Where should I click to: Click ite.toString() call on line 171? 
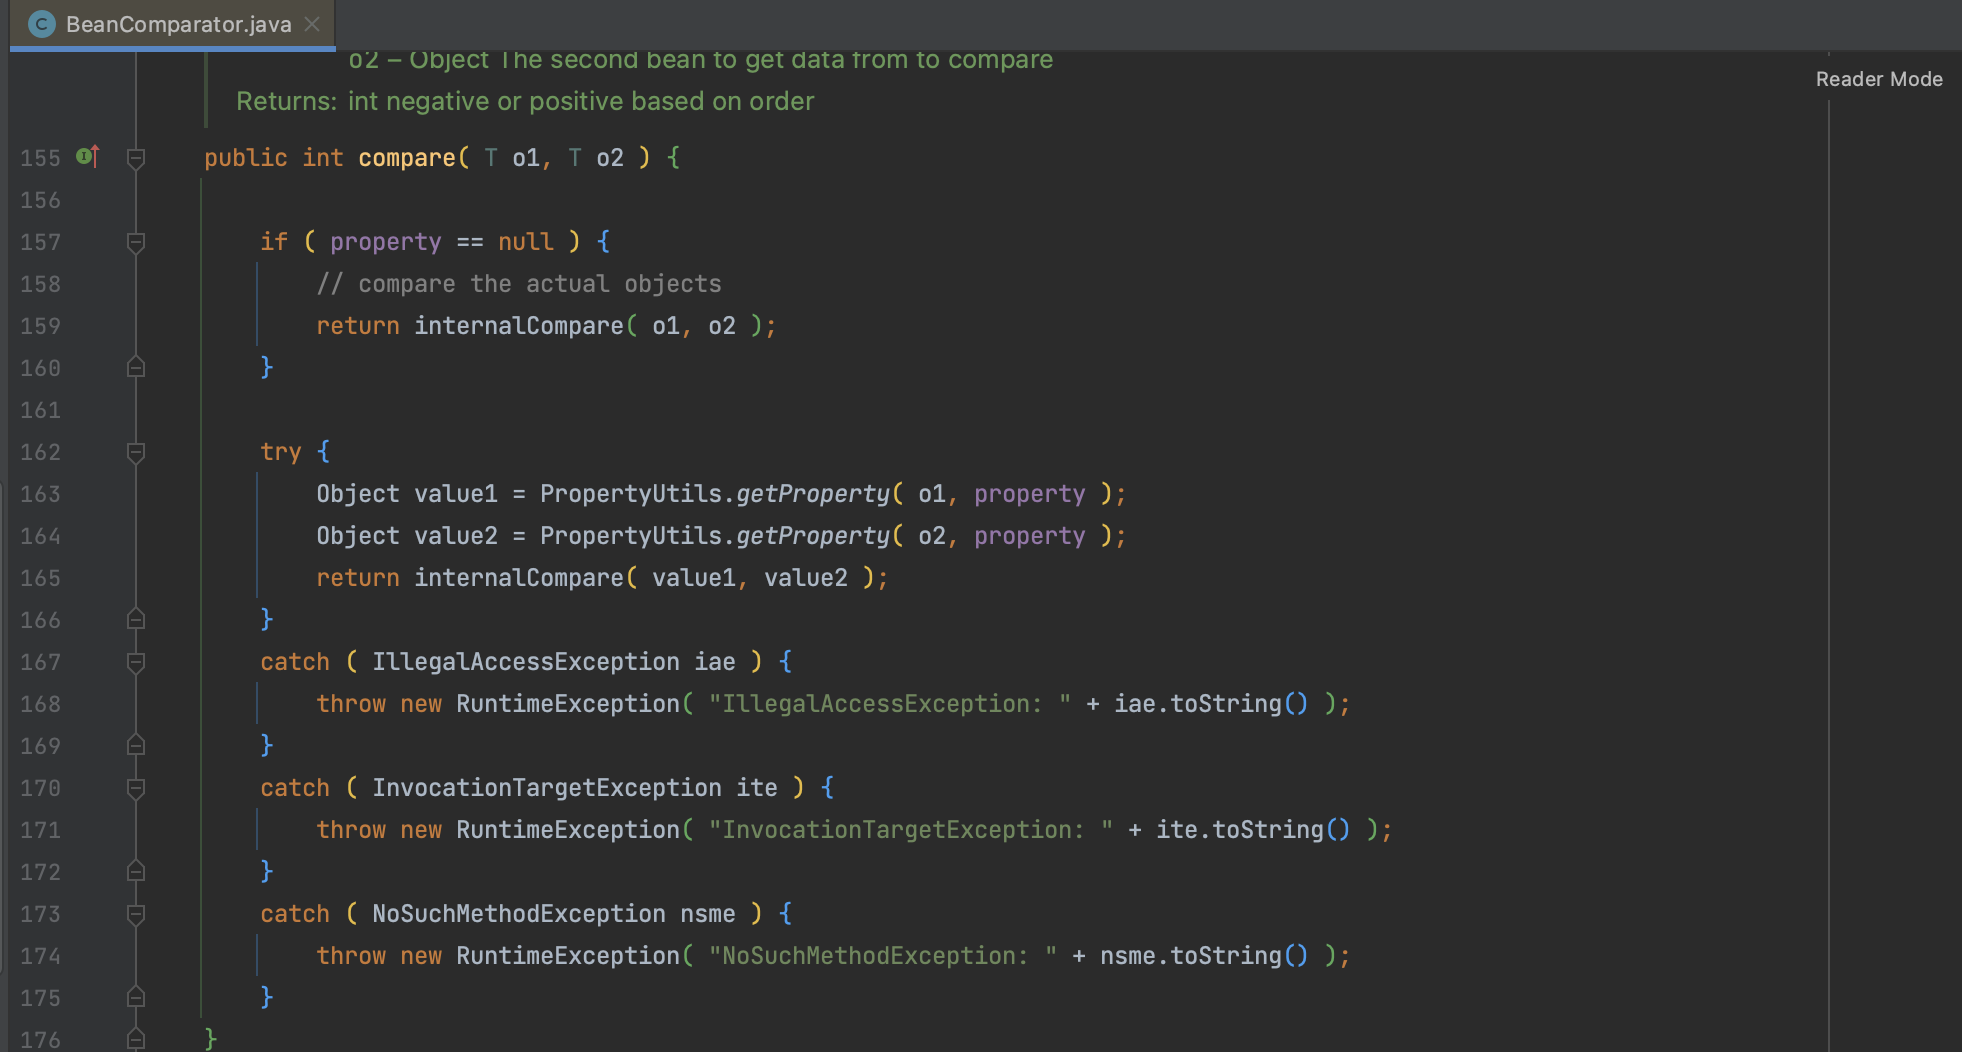pos(1253,830)
